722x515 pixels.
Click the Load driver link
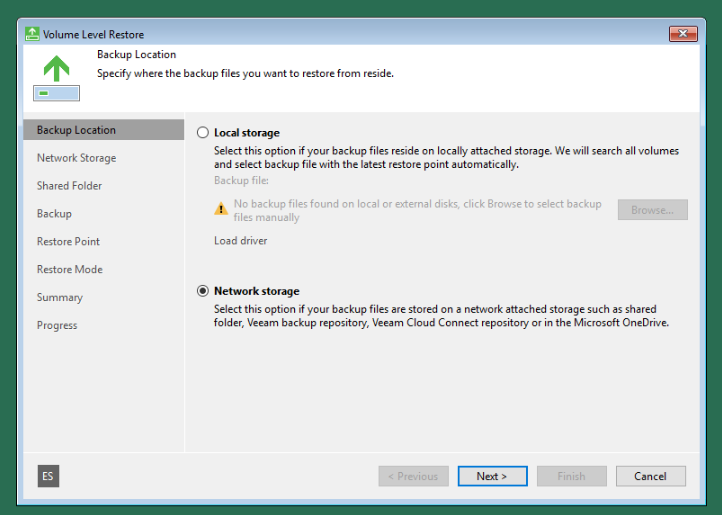(240, 241)
